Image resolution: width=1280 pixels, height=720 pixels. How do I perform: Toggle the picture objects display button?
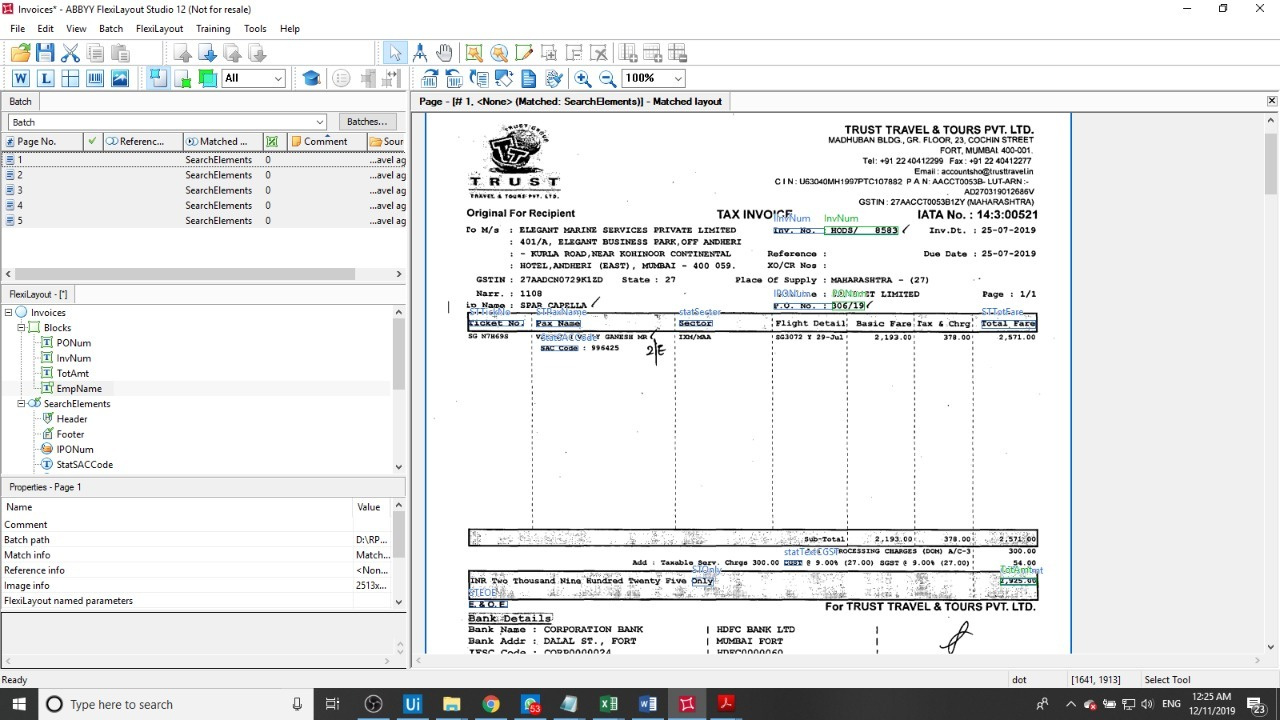[120, 78]
